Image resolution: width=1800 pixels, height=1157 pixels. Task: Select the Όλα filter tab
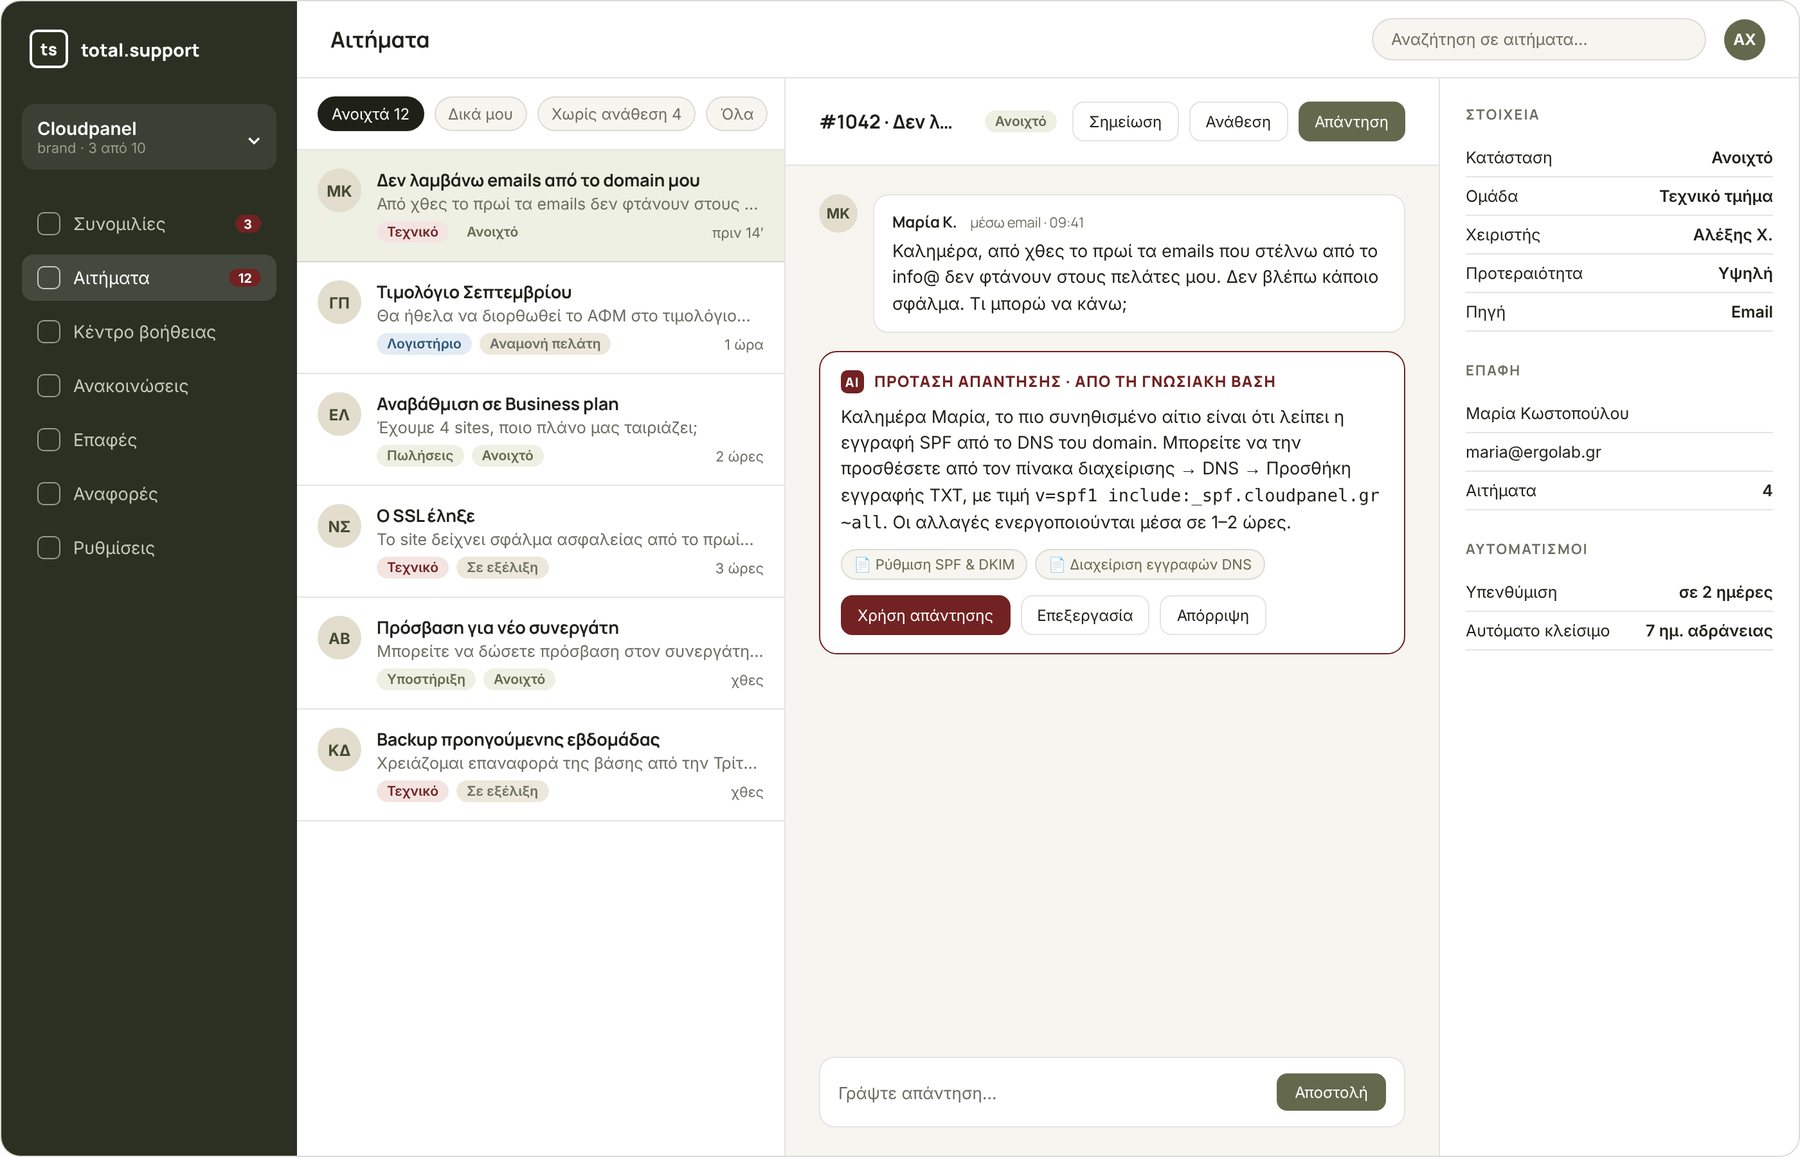tap(737, 114)
